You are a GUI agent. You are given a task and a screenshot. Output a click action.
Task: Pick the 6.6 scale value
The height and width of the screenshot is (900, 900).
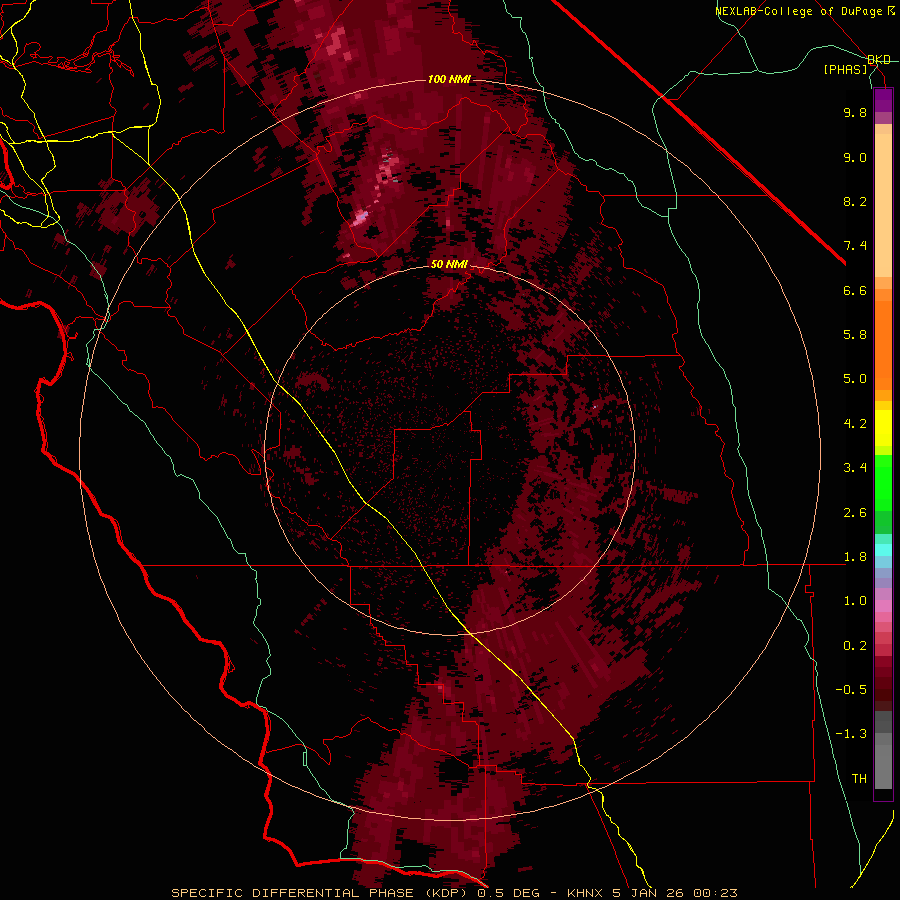pyautogui.click(x=855, y=290)
